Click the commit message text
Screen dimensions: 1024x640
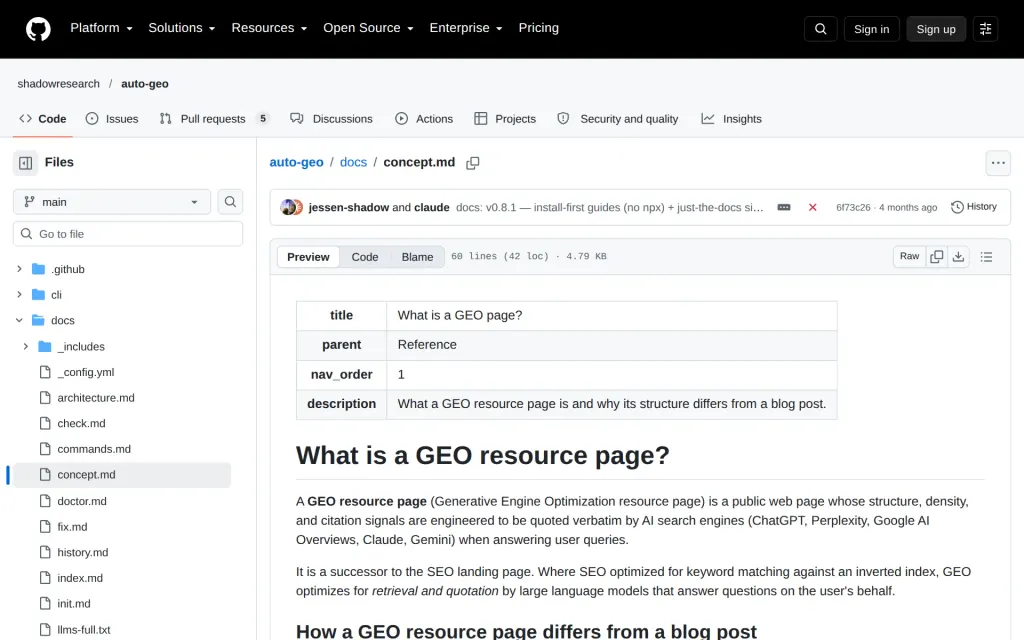click(609, 207)
